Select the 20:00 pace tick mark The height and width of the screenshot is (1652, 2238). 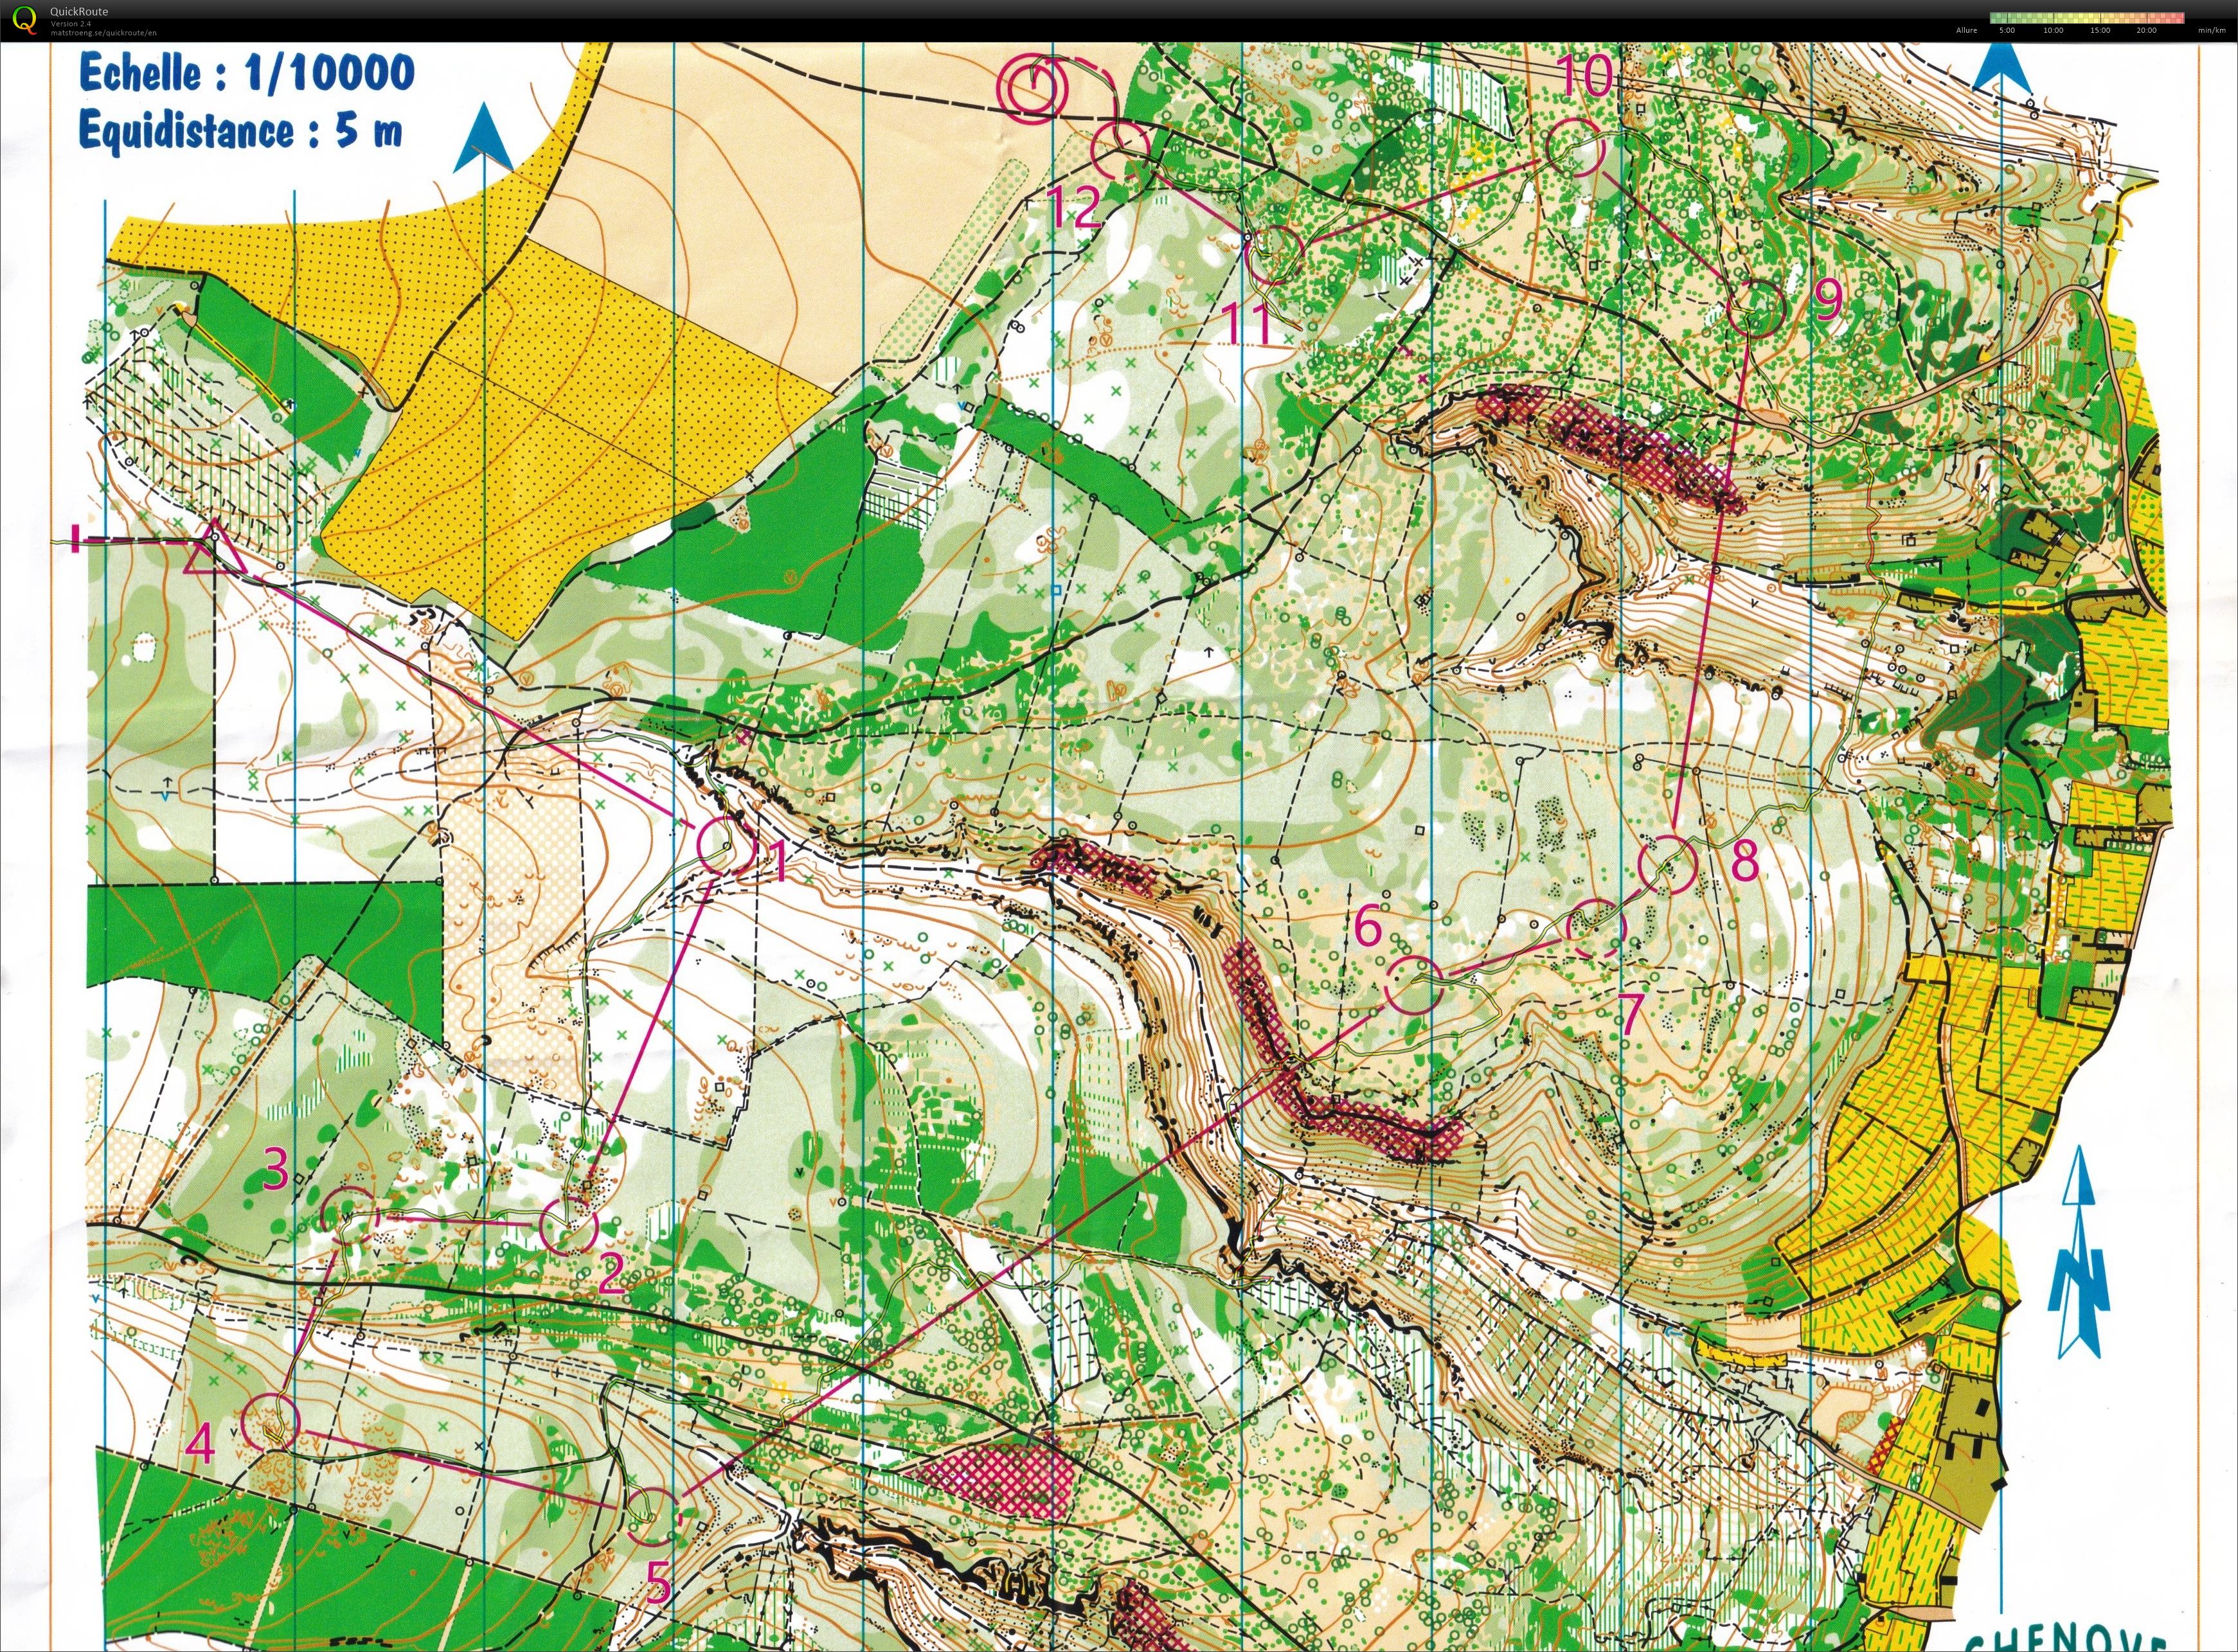pos(2146,18)
